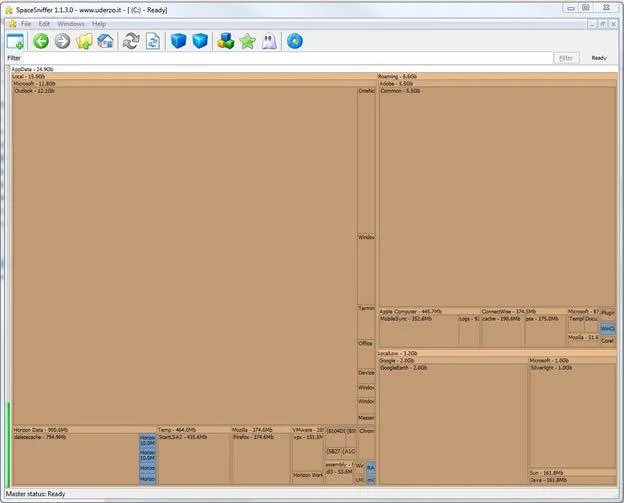Select the Outlook - 12.1Gb block
Screen dimensions: 624x503
coord(185,257)
